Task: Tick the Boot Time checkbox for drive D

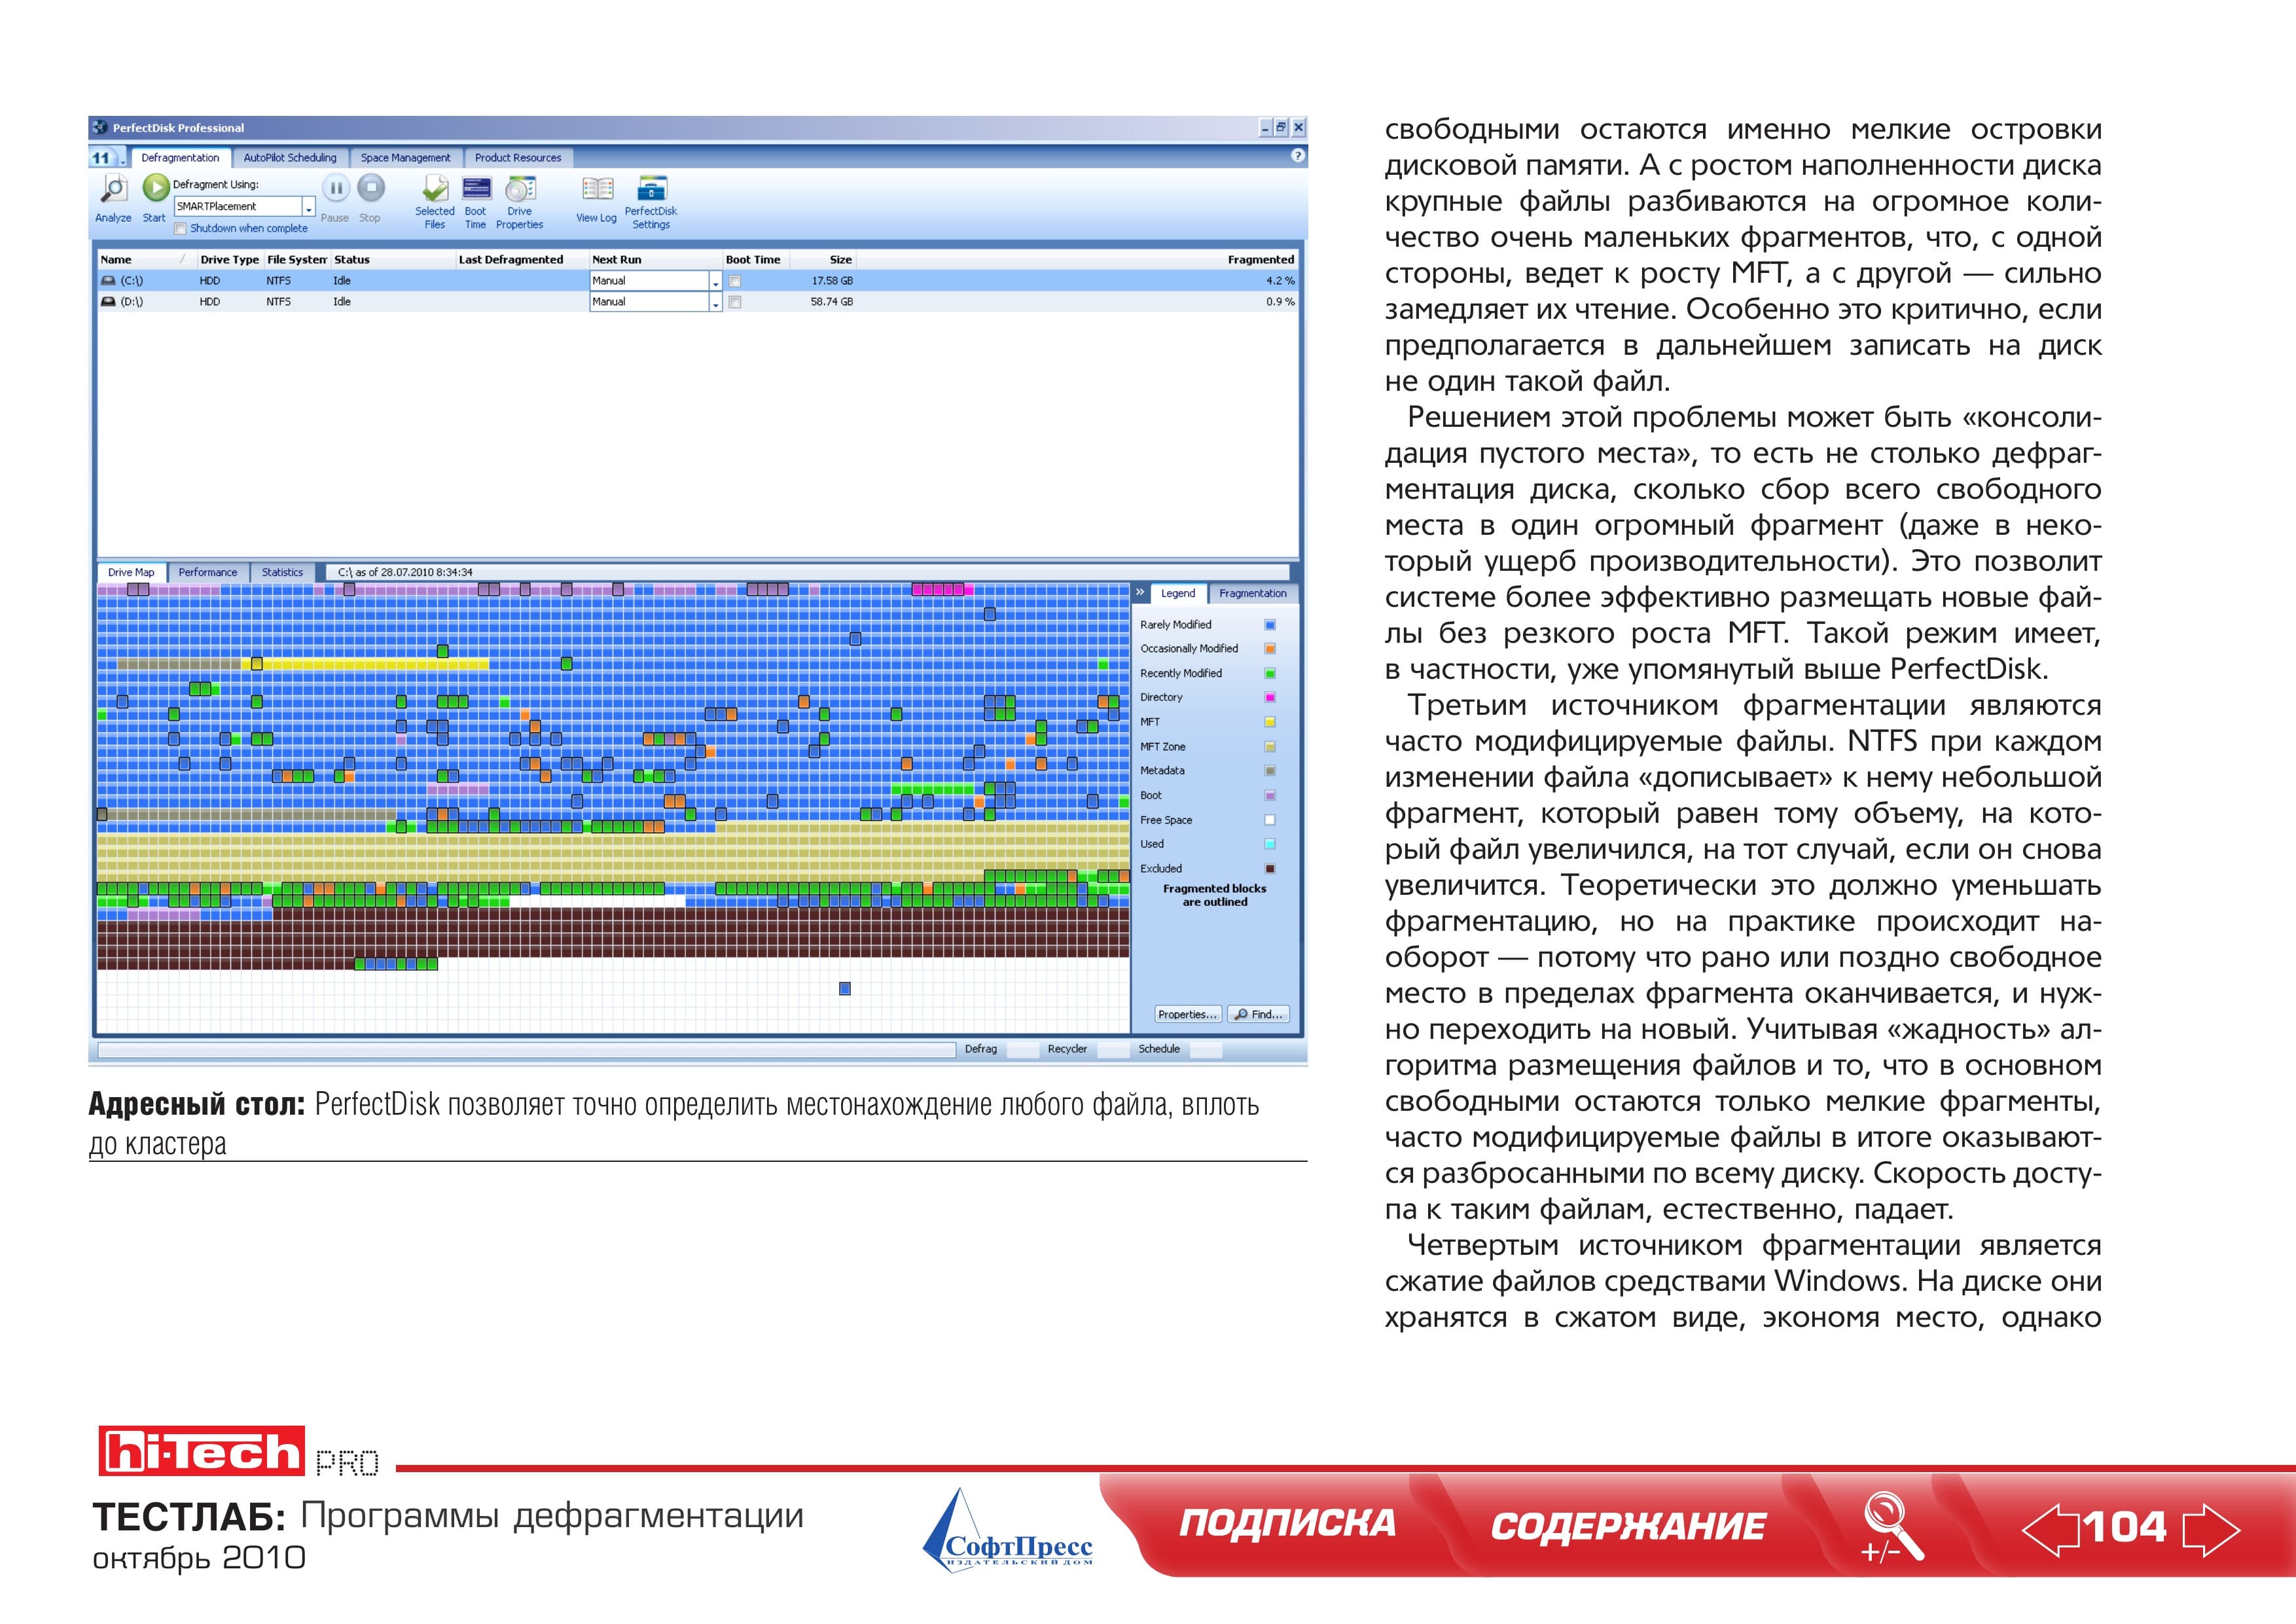Action: pyautogui.click(x=735, y=302)
